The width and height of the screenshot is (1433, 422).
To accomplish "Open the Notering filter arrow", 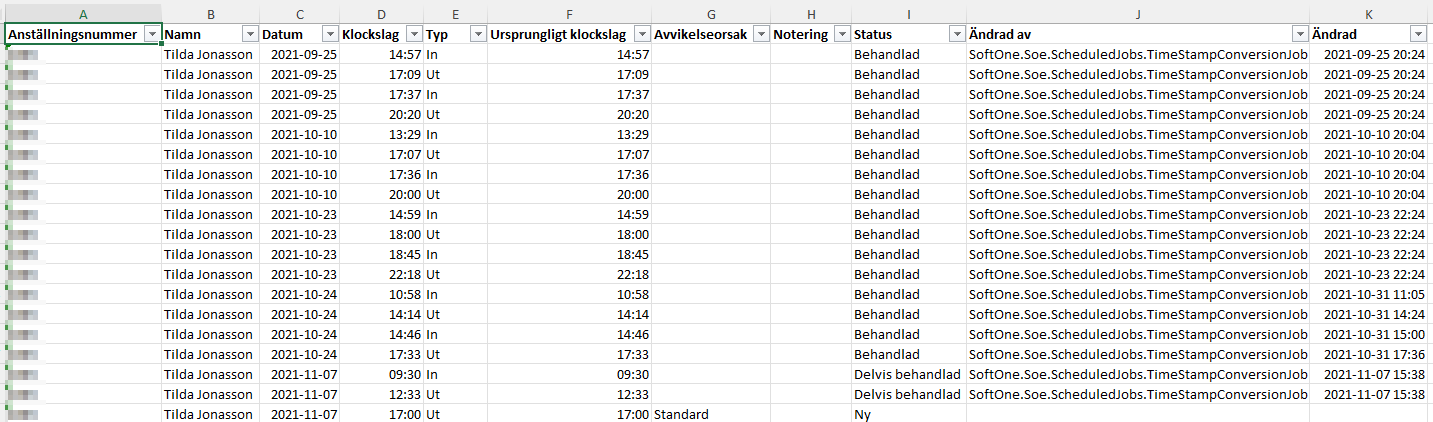I will point(841,35).
